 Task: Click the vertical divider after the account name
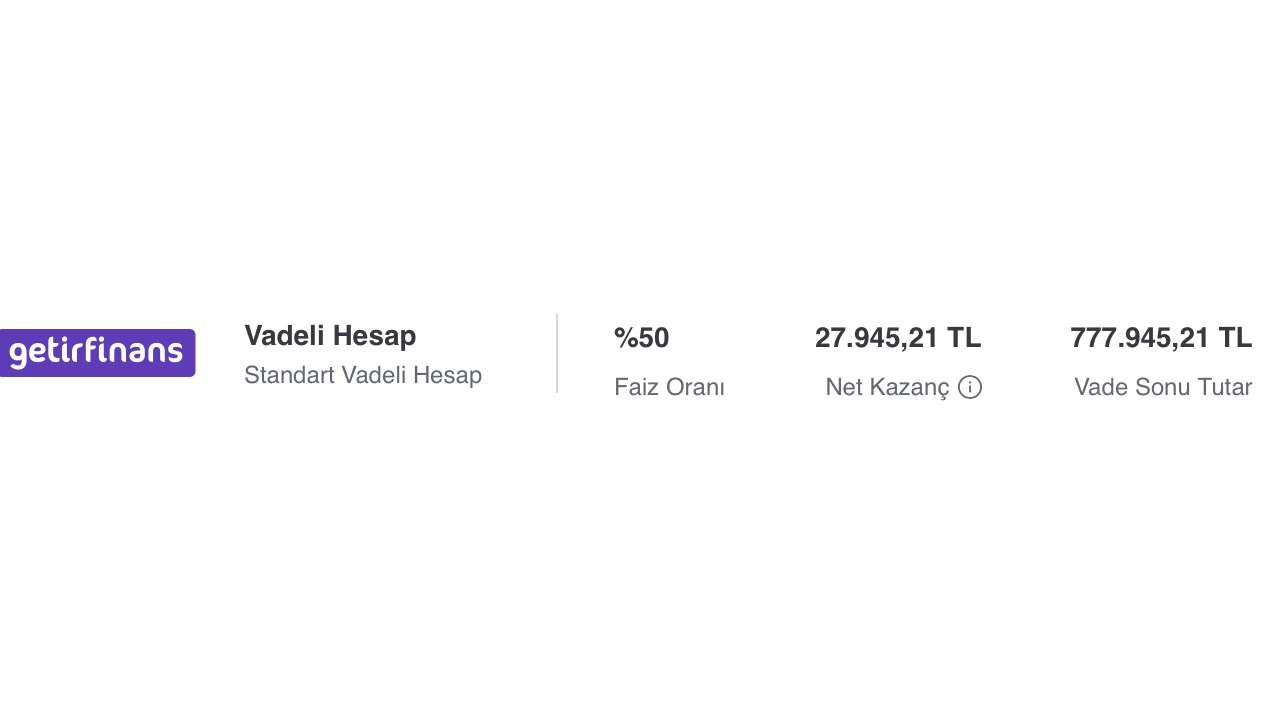(557, 353)
